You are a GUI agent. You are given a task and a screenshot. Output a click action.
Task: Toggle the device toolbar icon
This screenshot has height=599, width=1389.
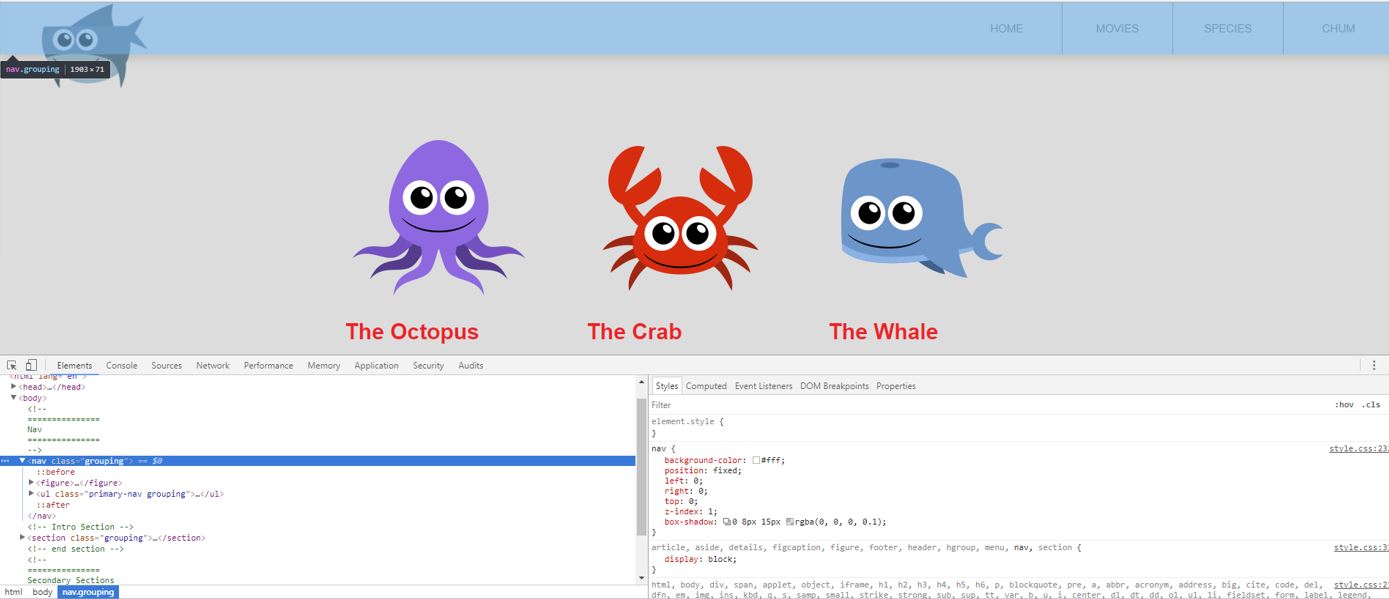coord(31,365)
